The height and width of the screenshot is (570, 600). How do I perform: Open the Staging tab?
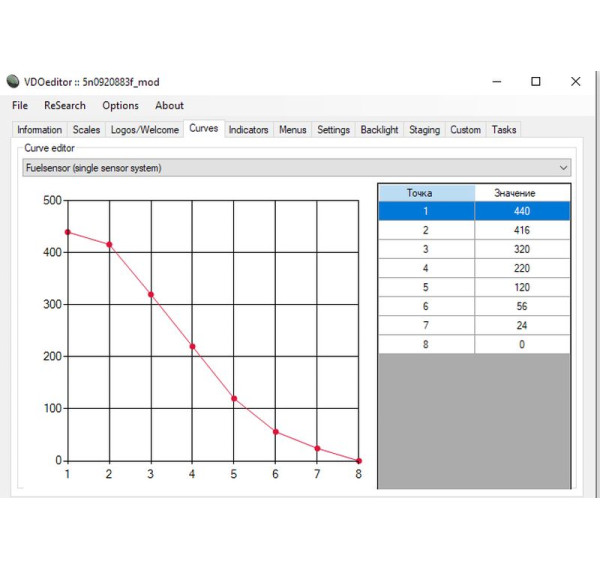coord(424,130)
